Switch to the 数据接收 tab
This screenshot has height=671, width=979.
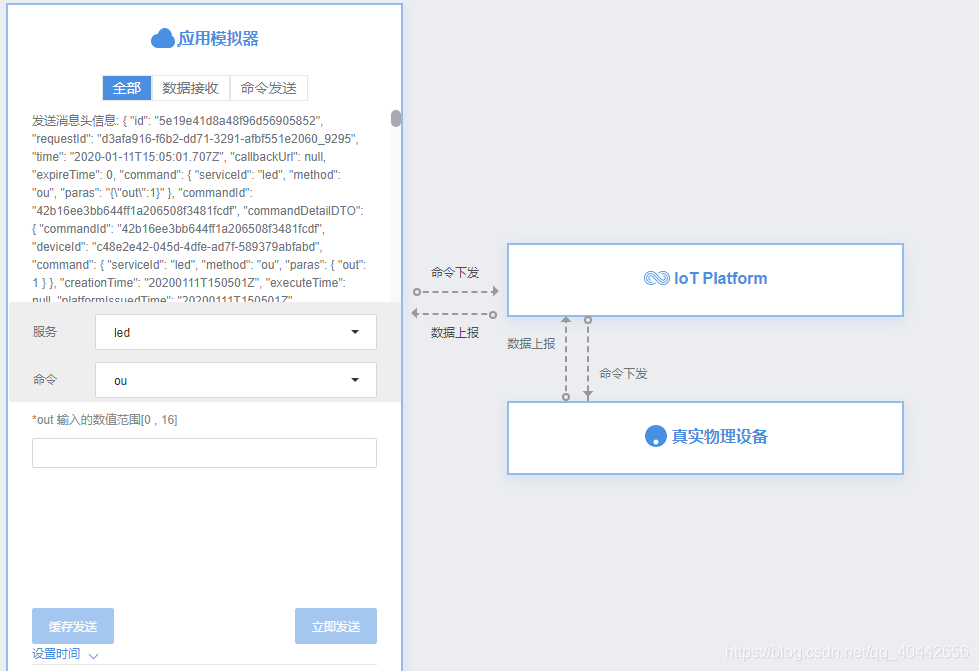click(x=190, y=88)
